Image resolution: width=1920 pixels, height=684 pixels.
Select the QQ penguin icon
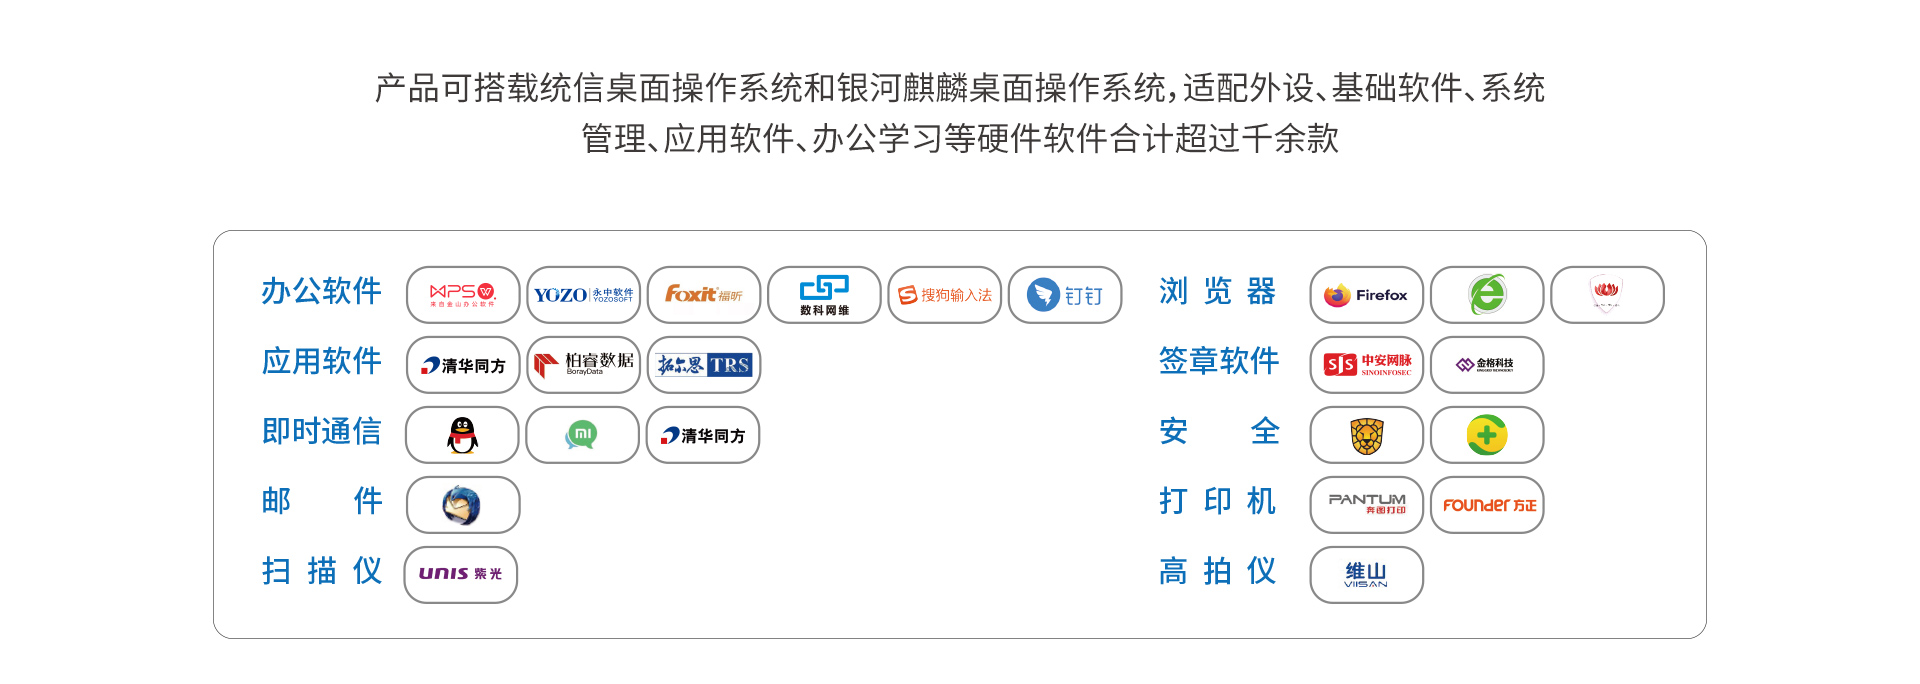pos(462,435)
